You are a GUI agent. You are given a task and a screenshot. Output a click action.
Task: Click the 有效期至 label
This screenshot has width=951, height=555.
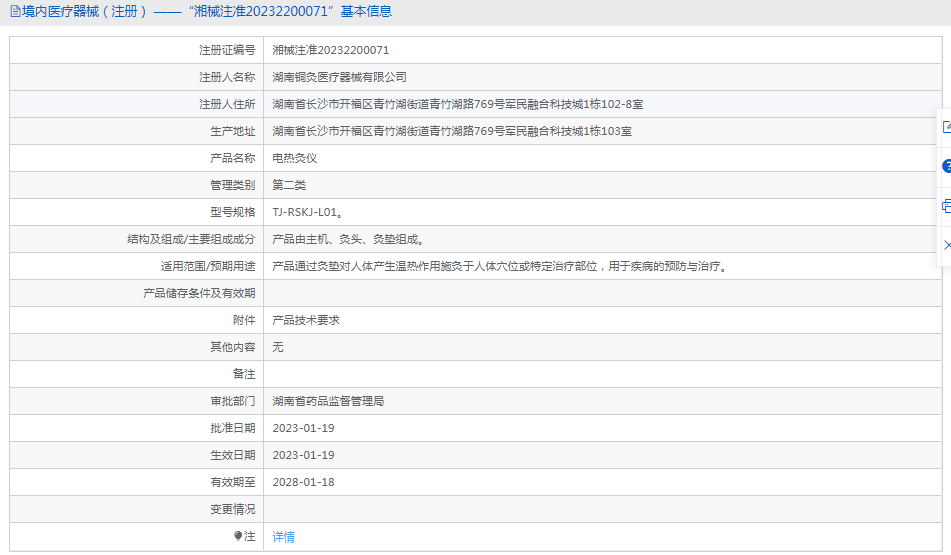pyautogui.click(x=233, y=482)
